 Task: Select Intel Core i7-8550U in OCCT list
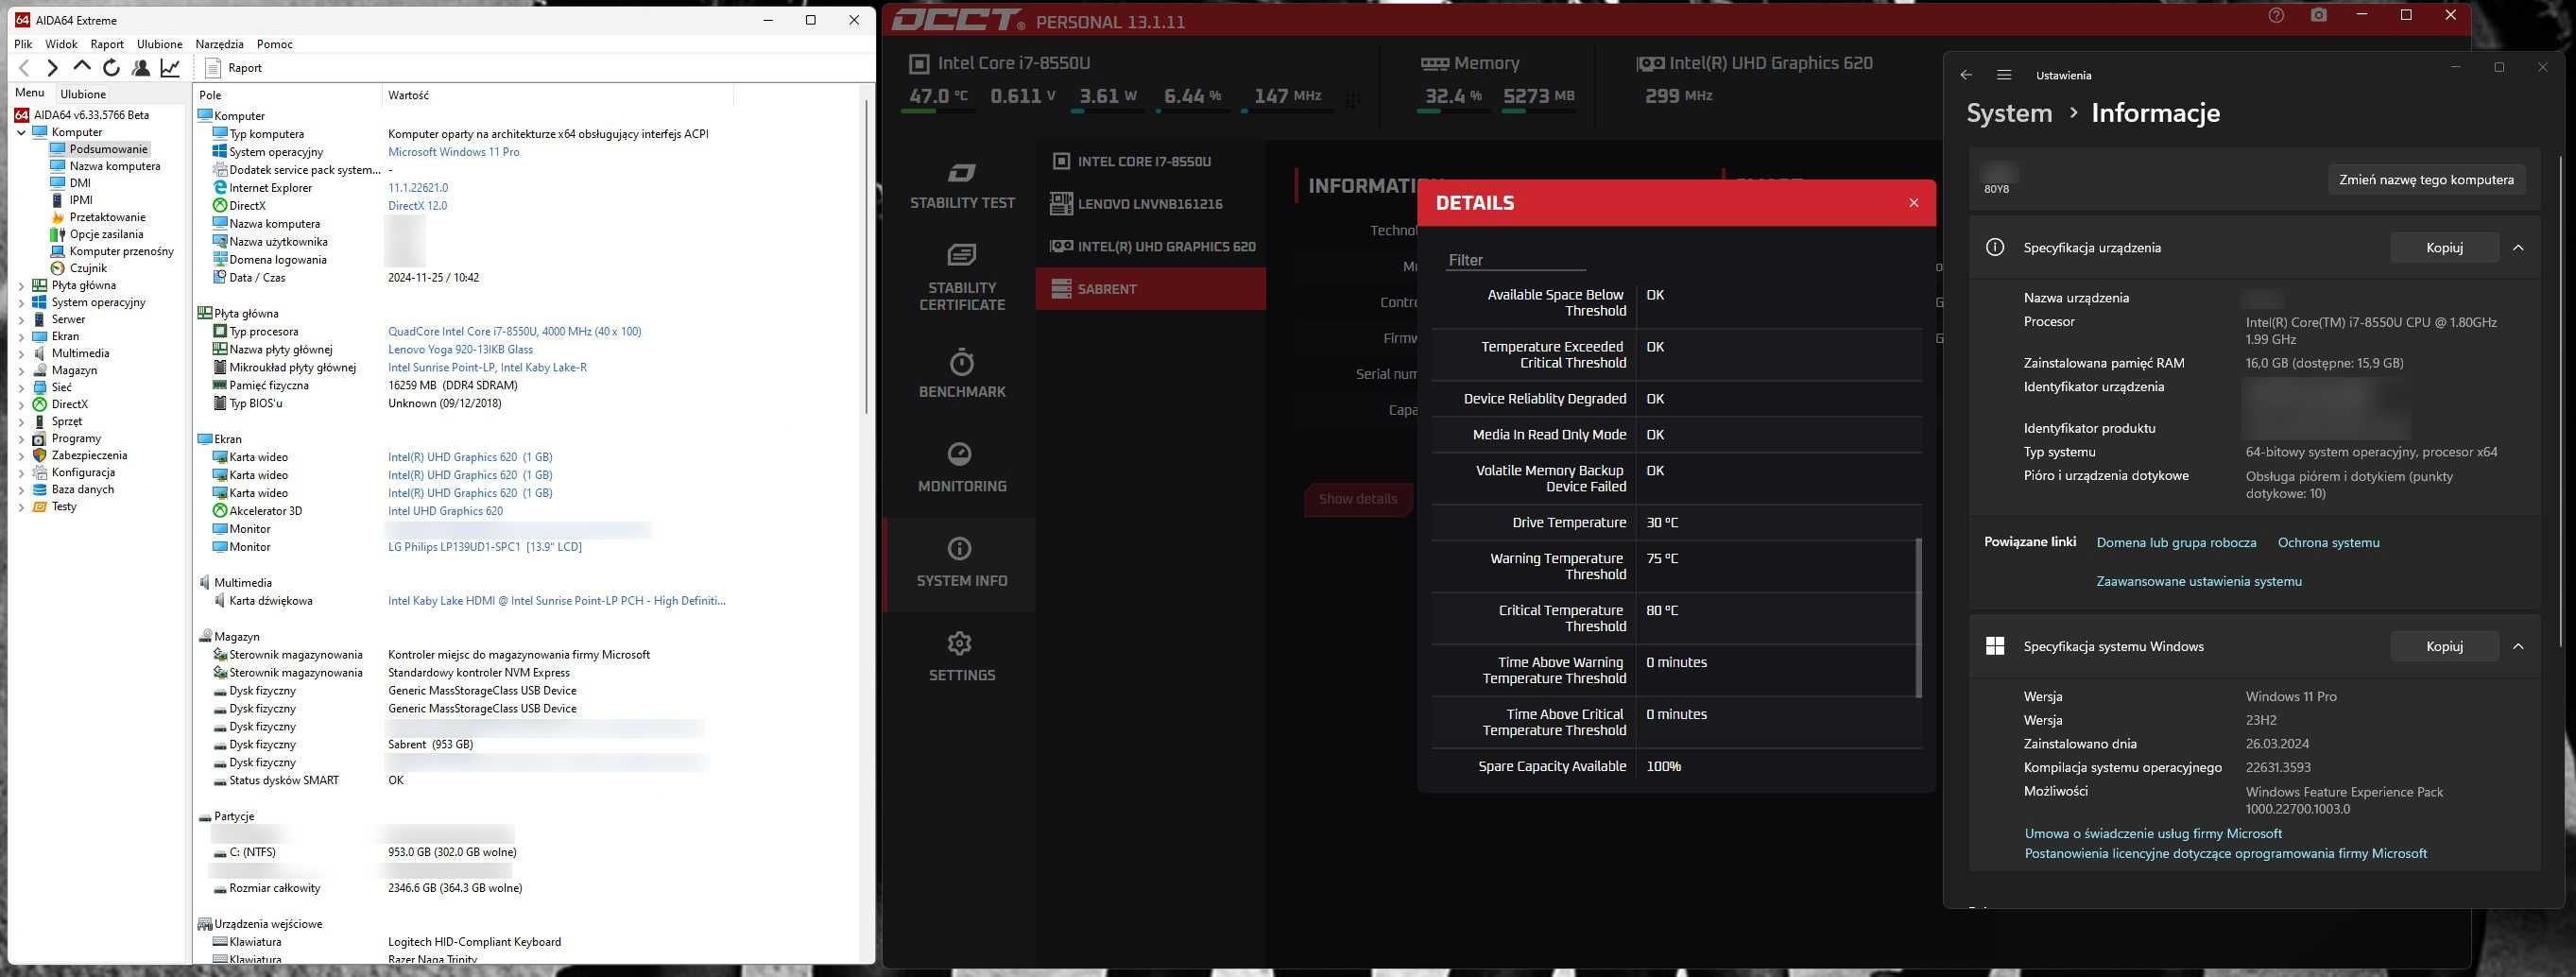click(x=1150, y=161)
